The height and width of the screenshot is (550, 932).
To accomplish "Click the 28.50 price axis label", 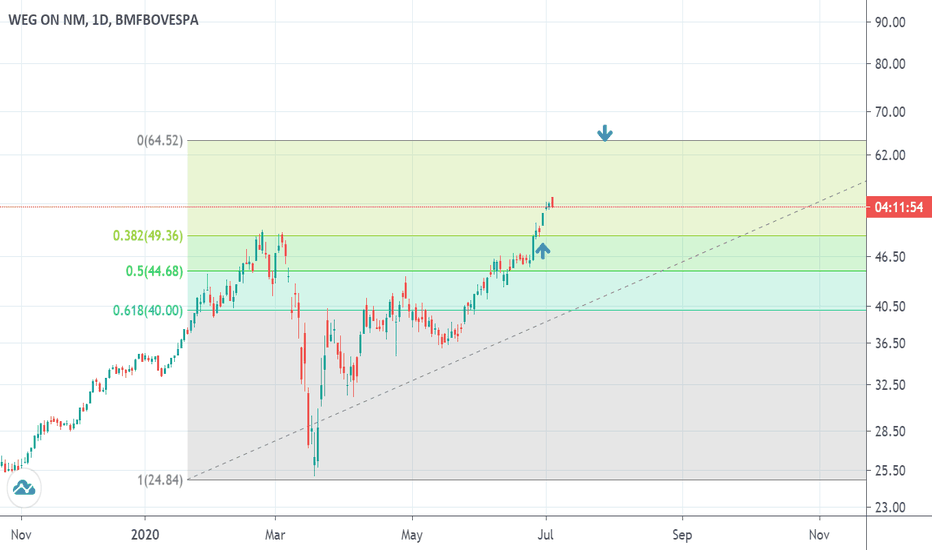I will (x=890, y=431).
